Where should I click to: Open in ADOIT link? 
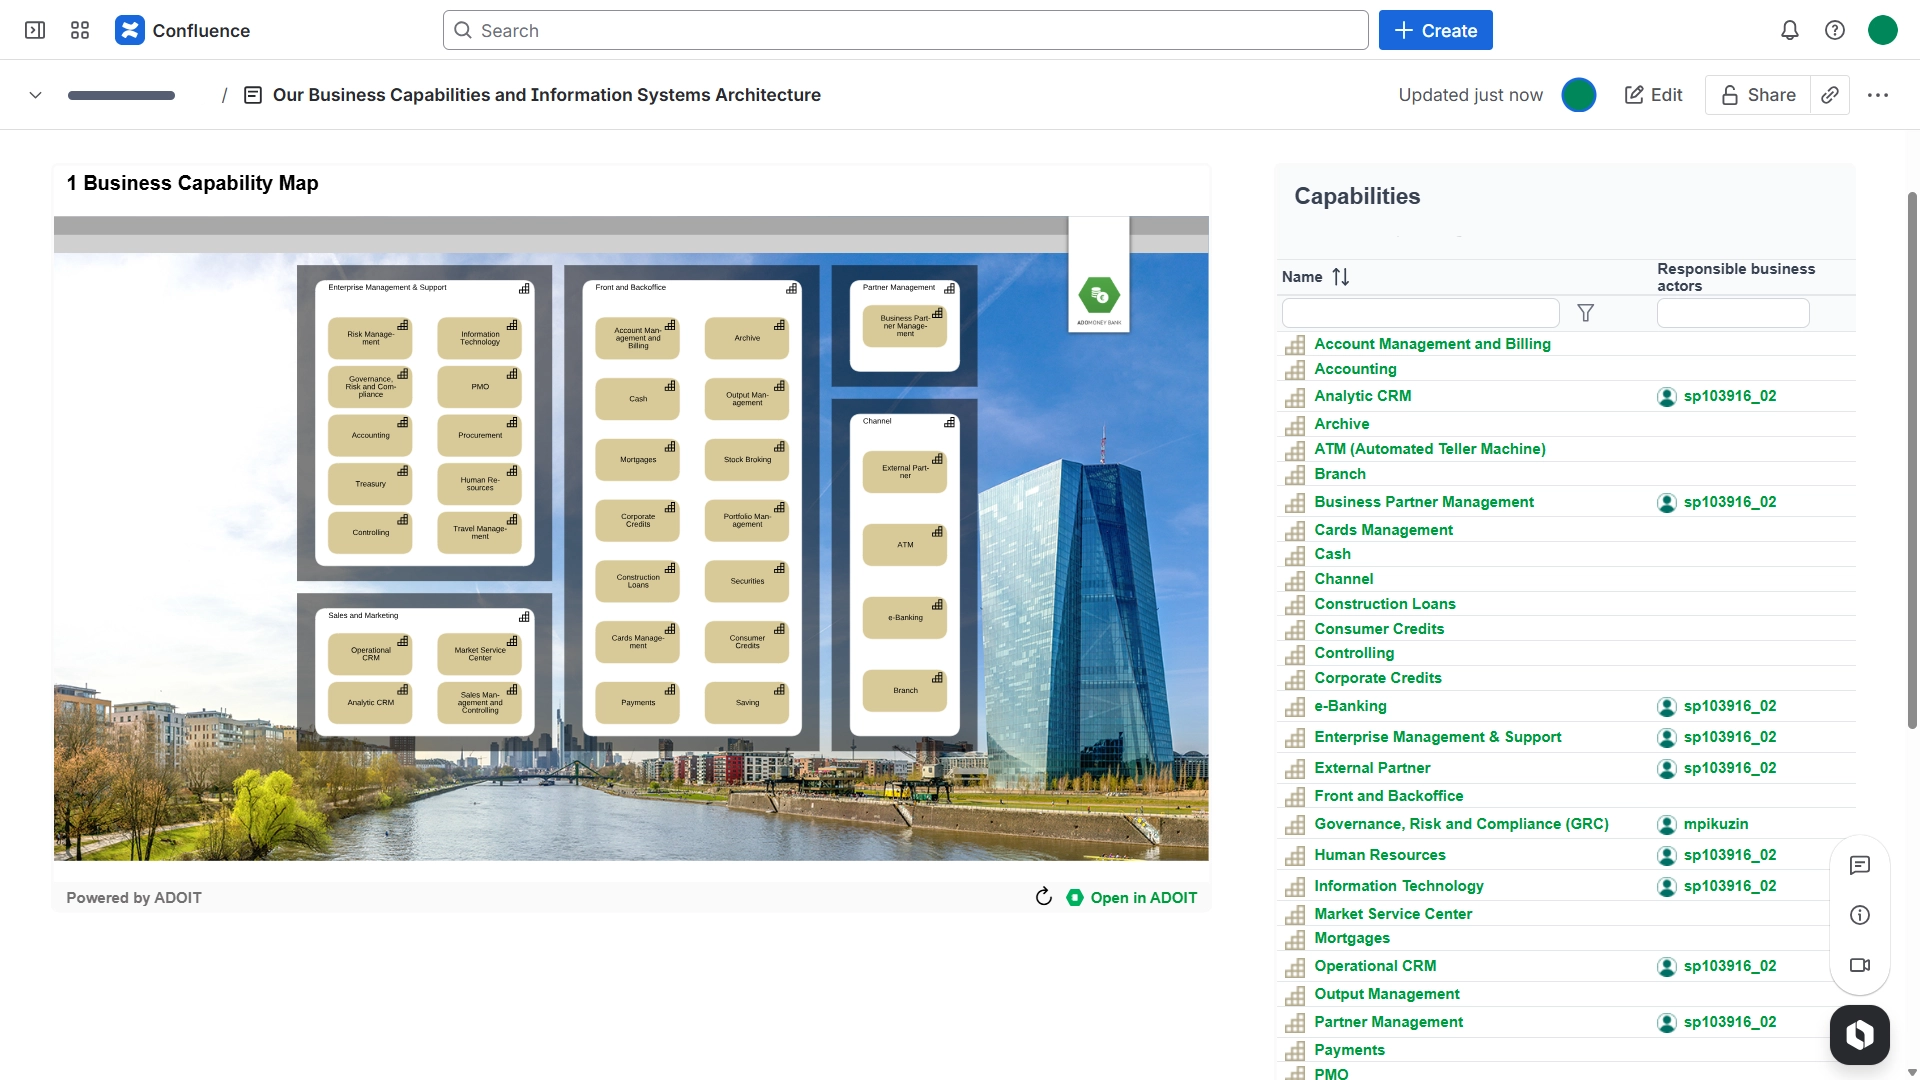tap(1132, 898)
